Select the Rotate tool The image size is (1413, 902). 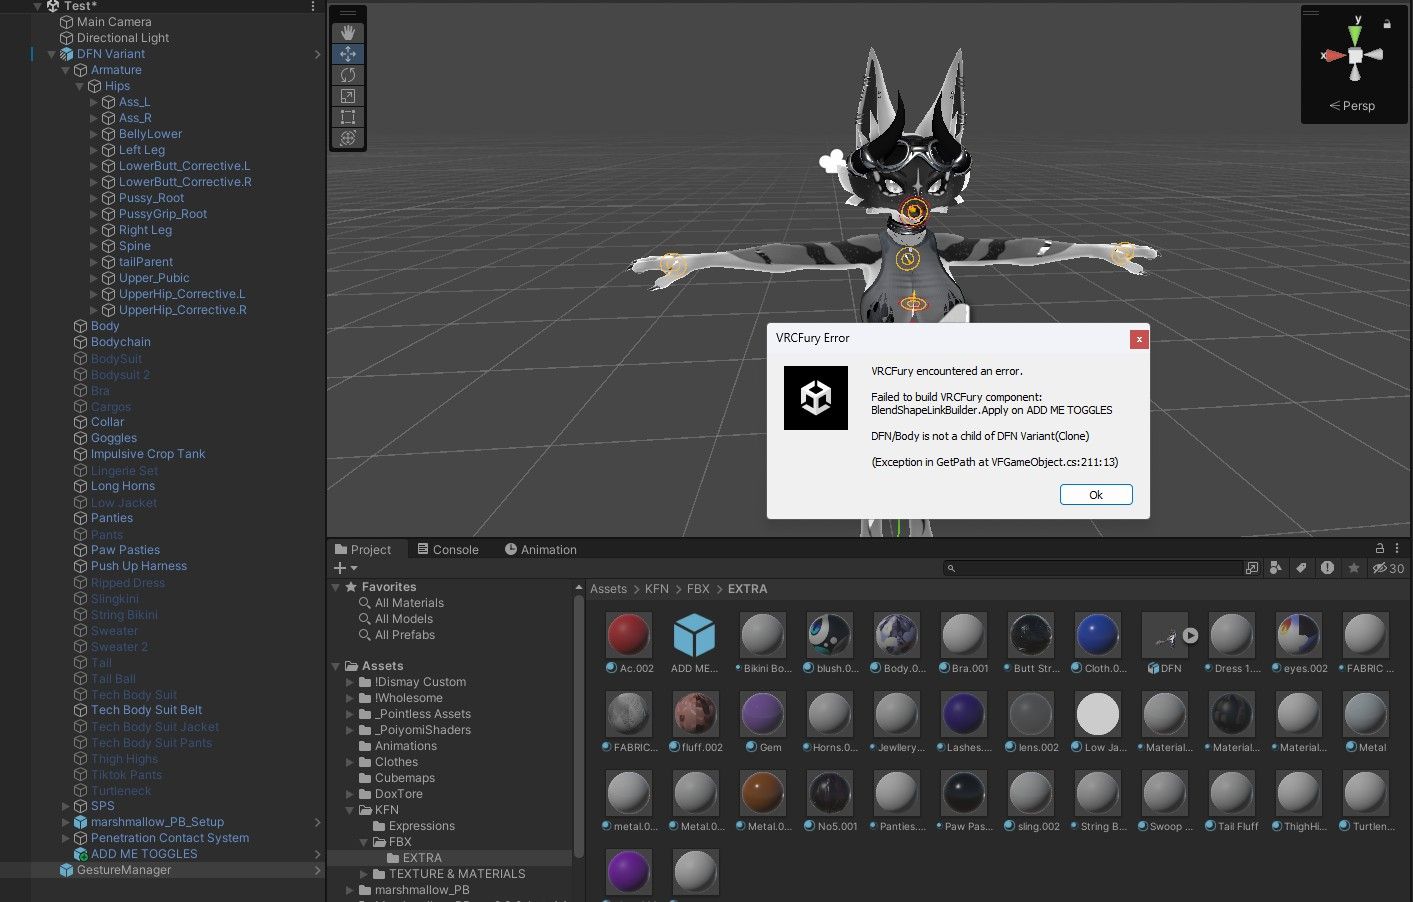point(348,75)
